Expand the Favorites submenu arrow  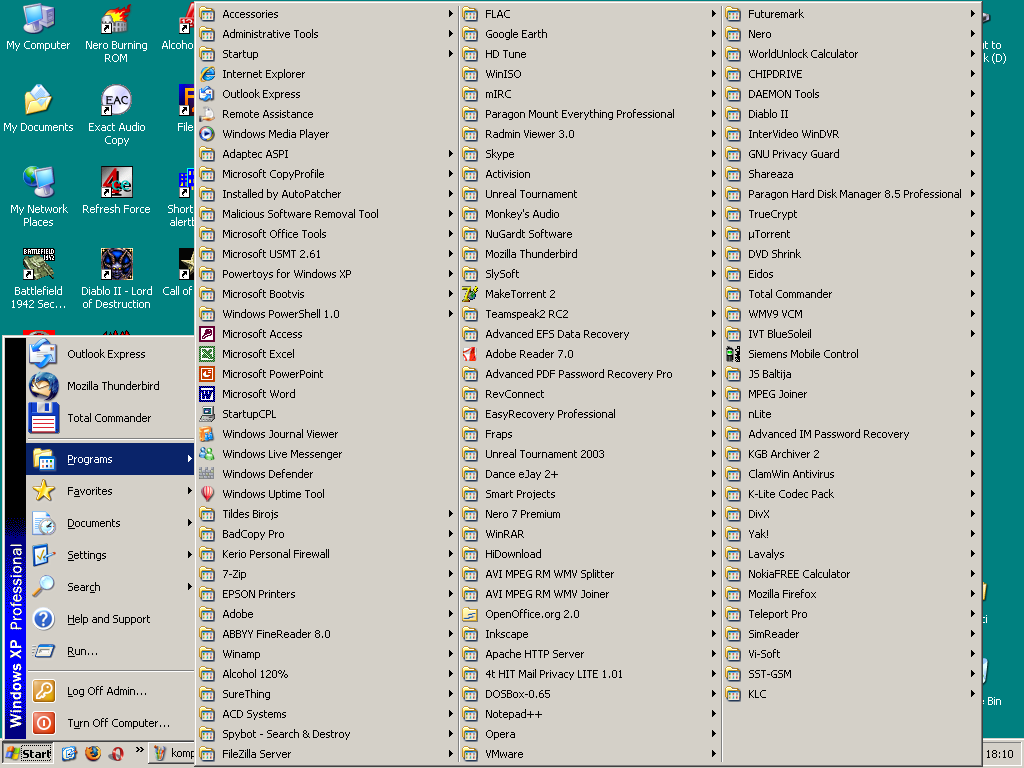[189, 491]
